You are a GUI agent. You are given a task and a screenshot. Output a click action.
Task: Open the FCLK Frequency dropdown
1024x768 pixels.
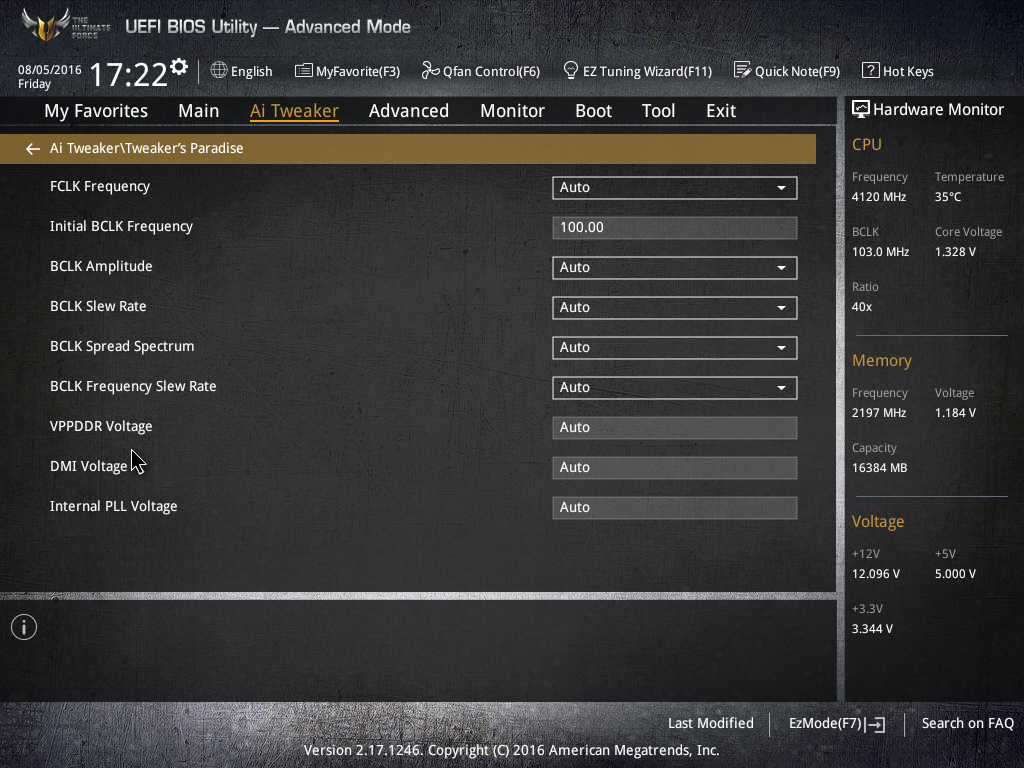point(675,187)
